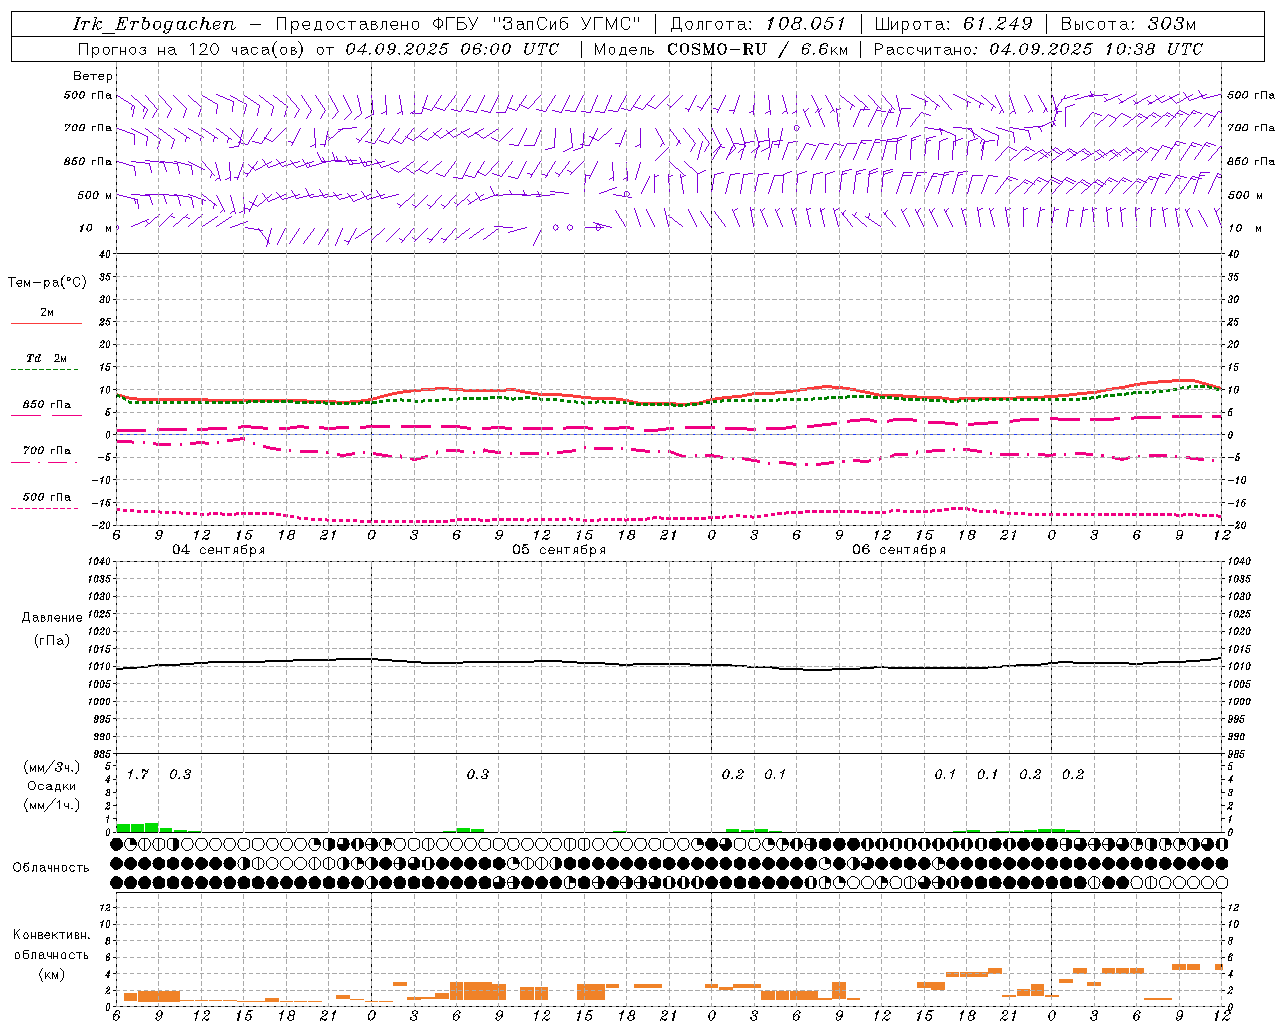This screenshot has width=1280, height=1024.
Task: Click the Долгота: 108.051 value
Action: coord(758,24)
